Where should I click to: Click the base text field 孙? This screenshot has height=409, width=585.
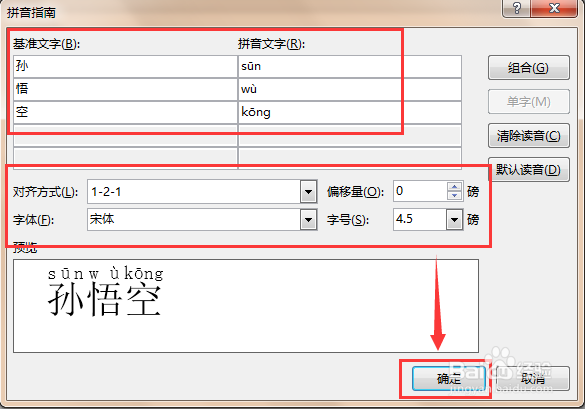[x=125, y=66]
